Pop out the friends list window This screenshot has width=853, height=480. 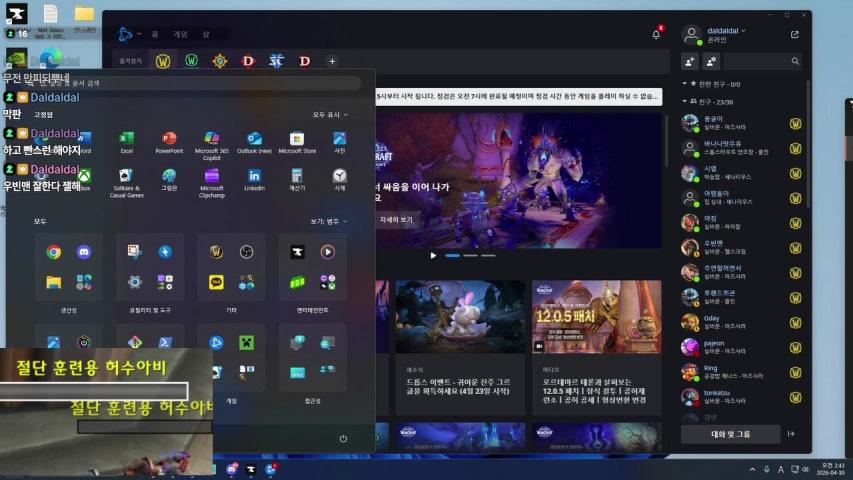[x=794, y=34]
